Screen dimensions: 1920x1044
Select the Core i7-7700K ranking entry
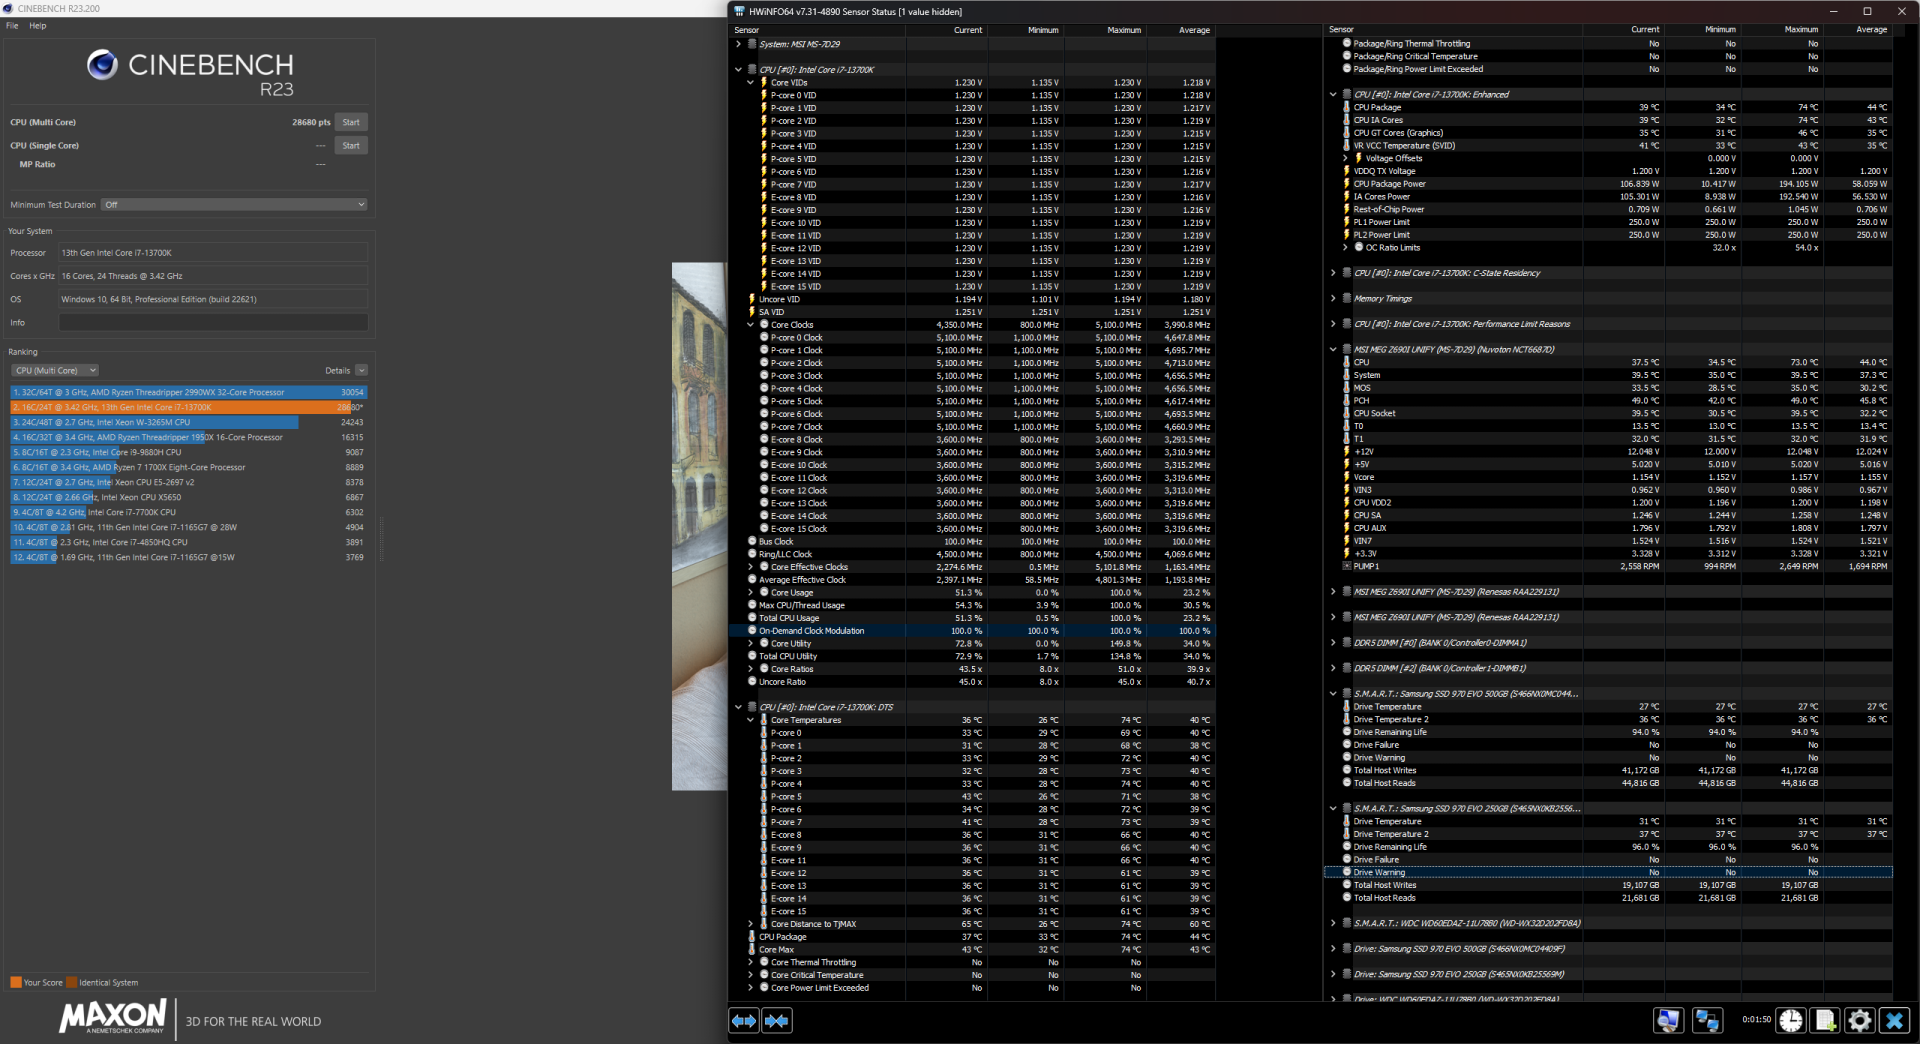[x=189, y=512]
